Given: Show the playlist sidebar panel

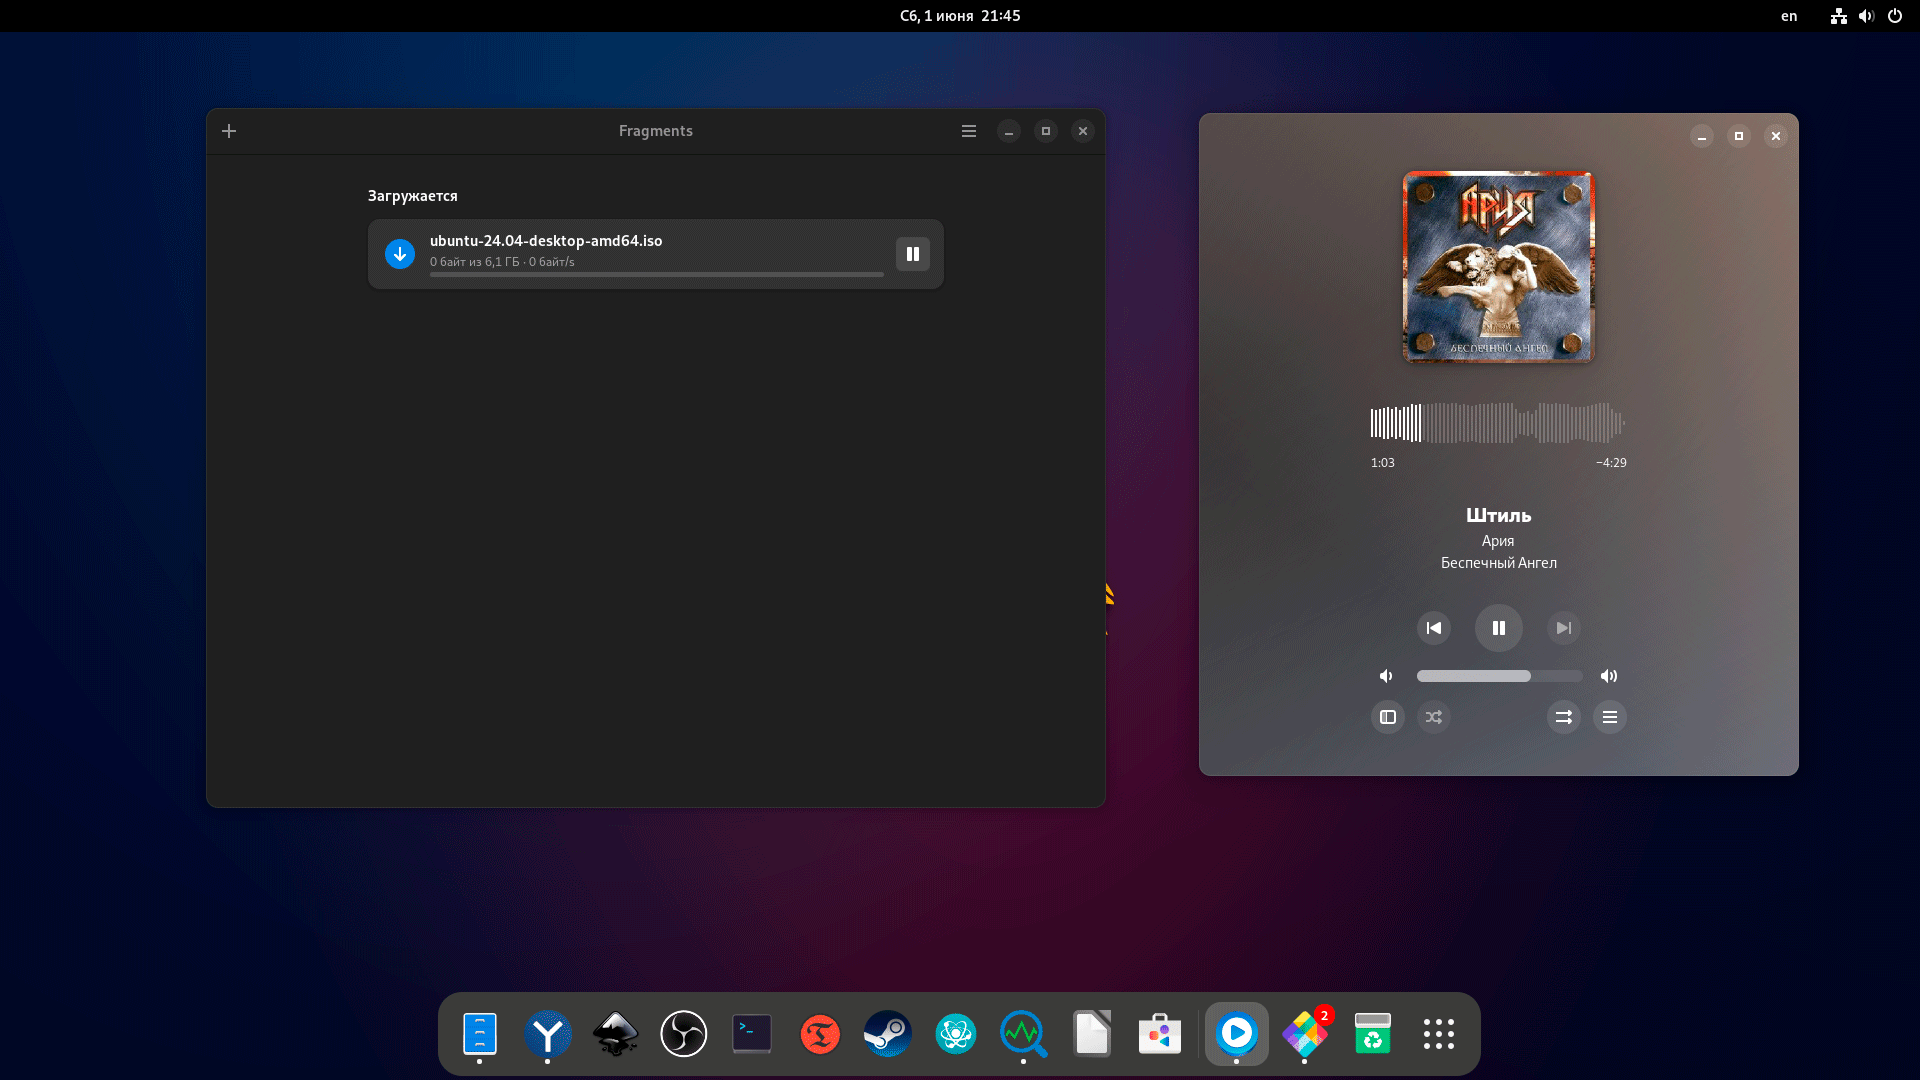Looking at the screenshot, I should click(1387, 717).
